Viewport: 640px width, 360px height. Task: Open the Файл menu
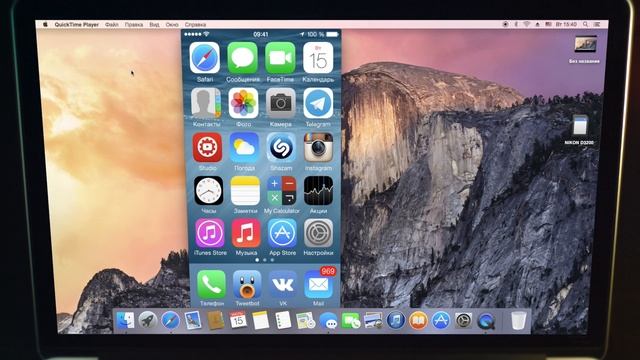click(x=111, y=24)
